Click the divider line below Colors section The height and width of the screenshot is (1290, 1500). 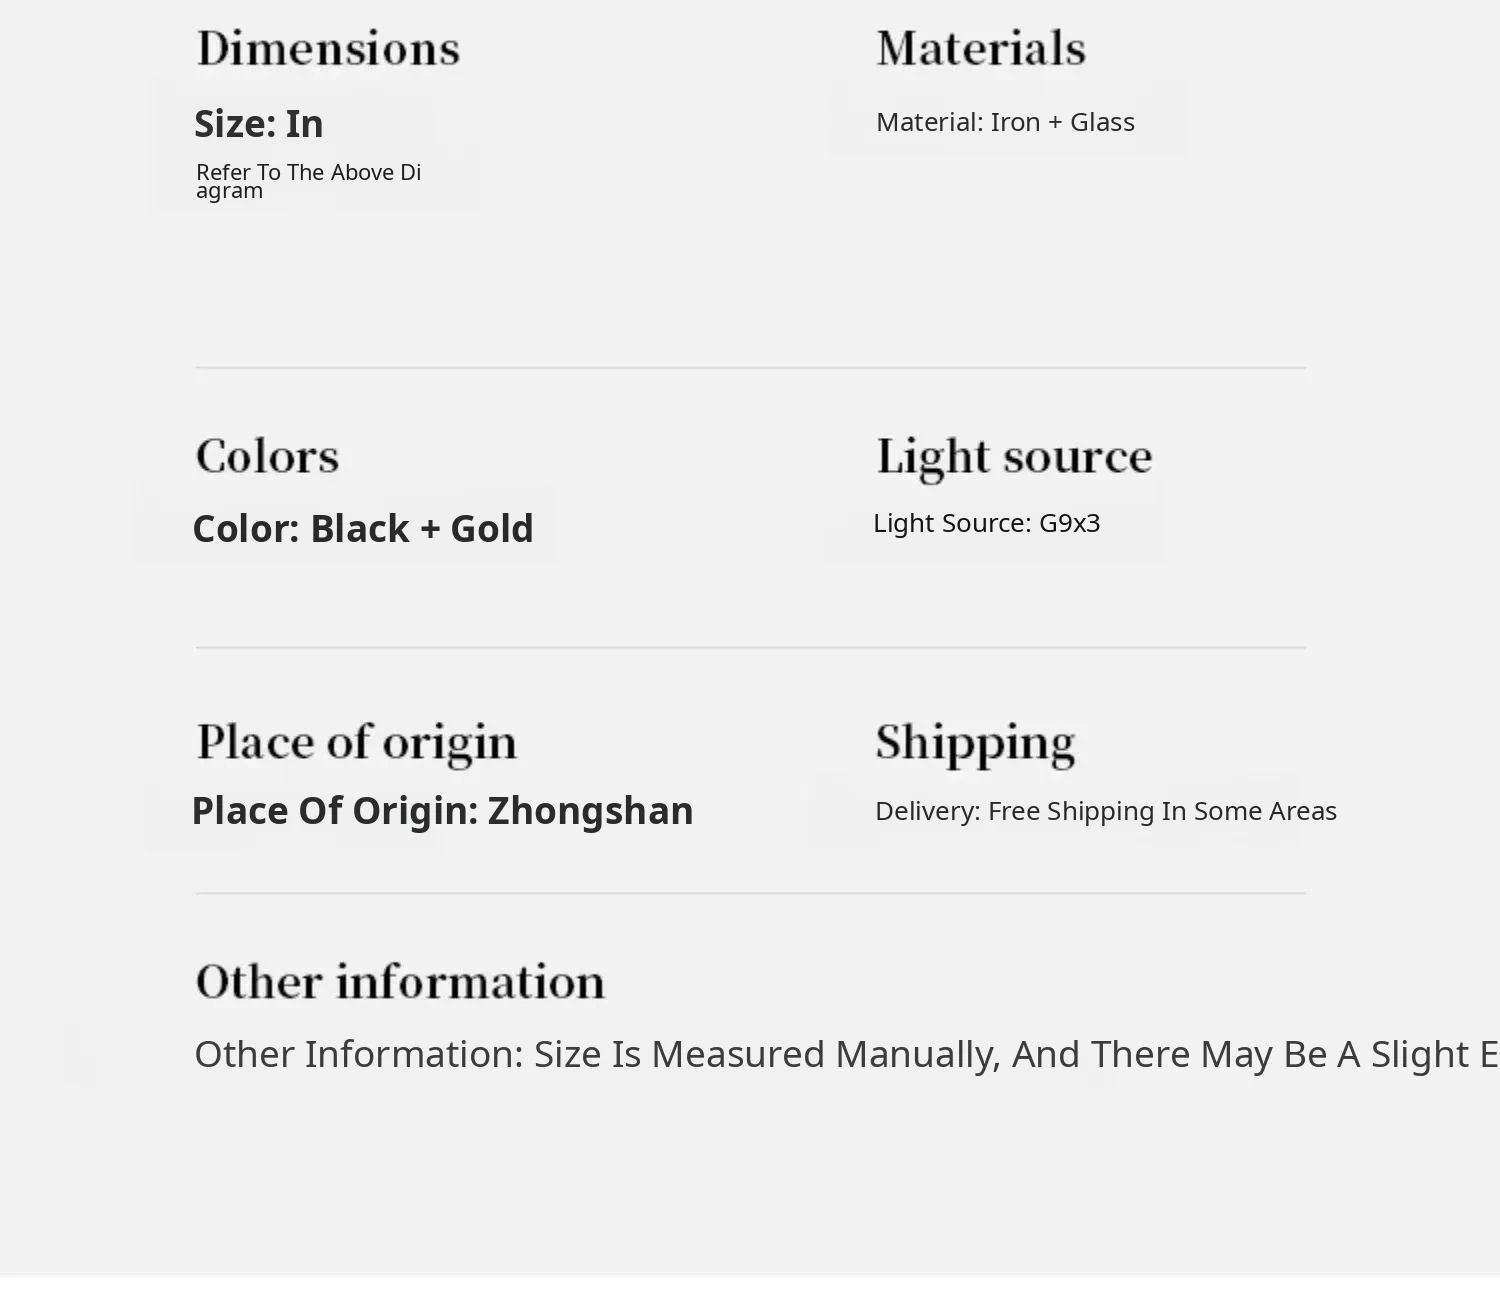pyautogui.click(x=750, y=648)
